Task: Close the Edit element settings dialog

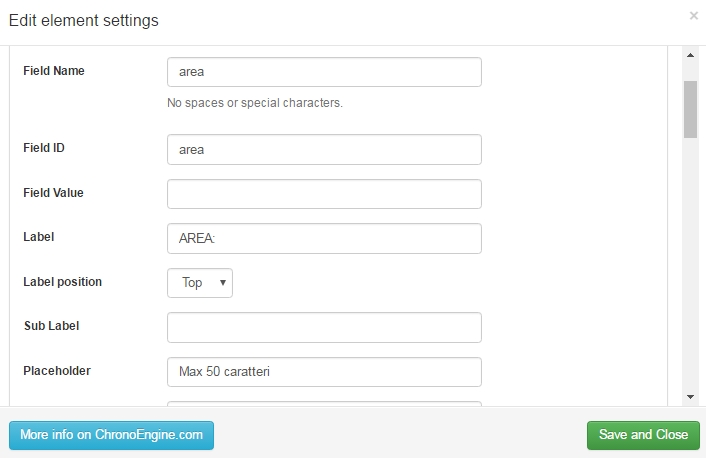Action: point(693,16)
